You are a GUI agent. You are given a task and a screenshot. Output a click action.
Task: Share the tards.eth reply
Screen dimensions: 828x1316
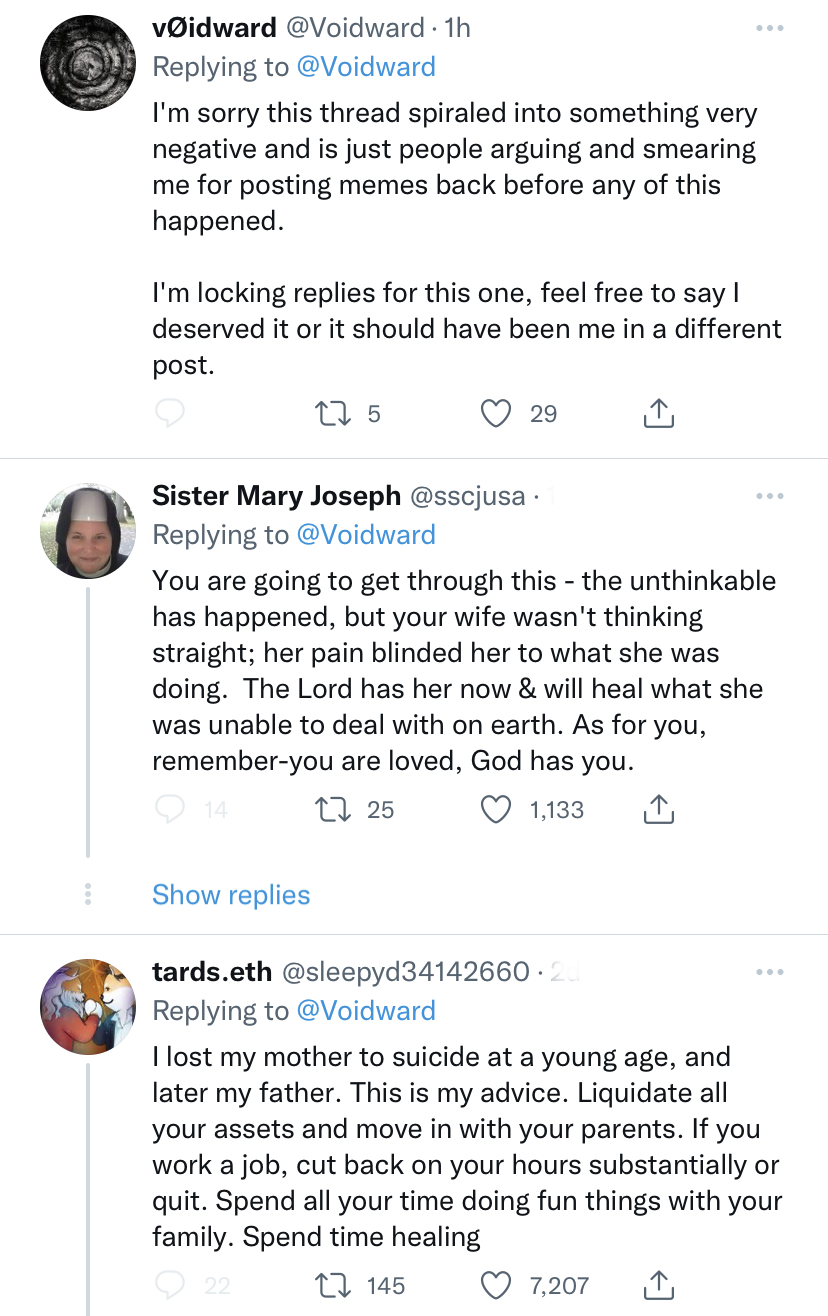coord(657,1285)
